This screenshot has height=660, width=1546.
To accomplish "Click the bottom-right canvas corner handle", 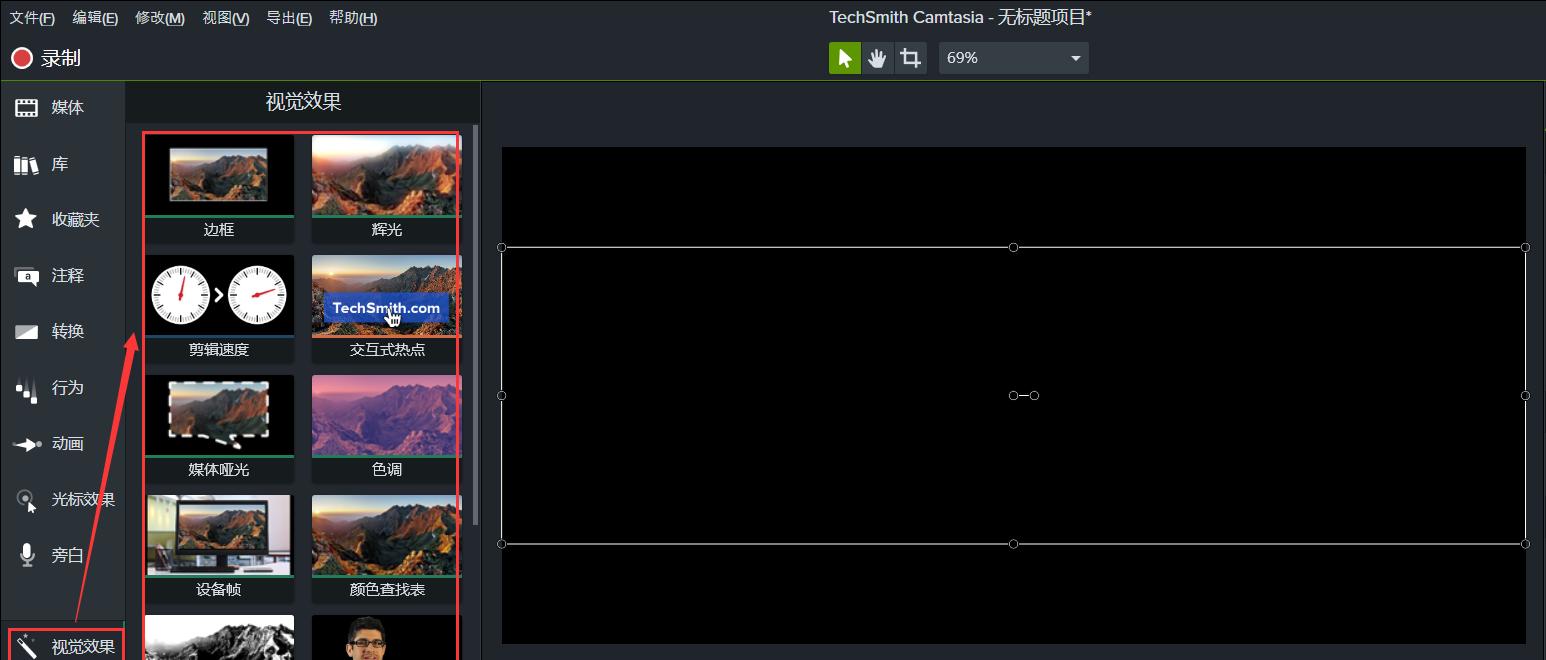I will [1525, 544].
